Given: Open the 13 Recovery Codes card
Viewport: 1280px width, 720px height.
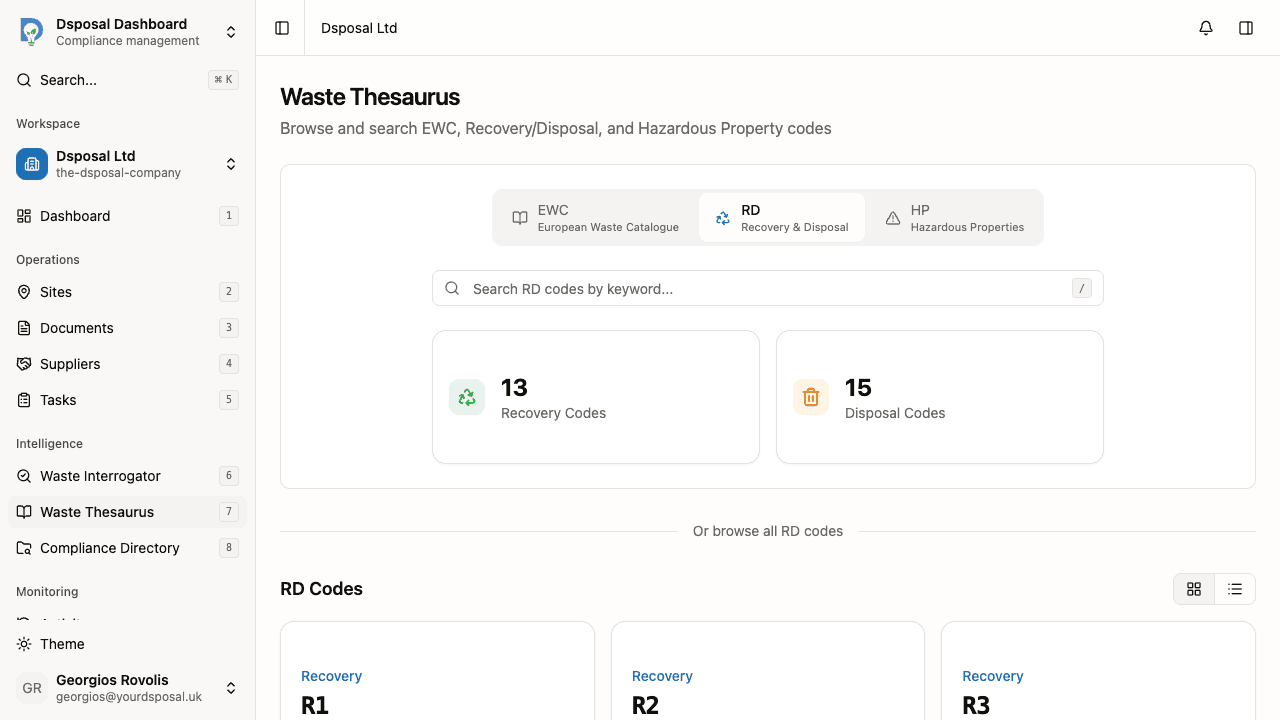Looking at the screenshot, I should click(595, 397).
